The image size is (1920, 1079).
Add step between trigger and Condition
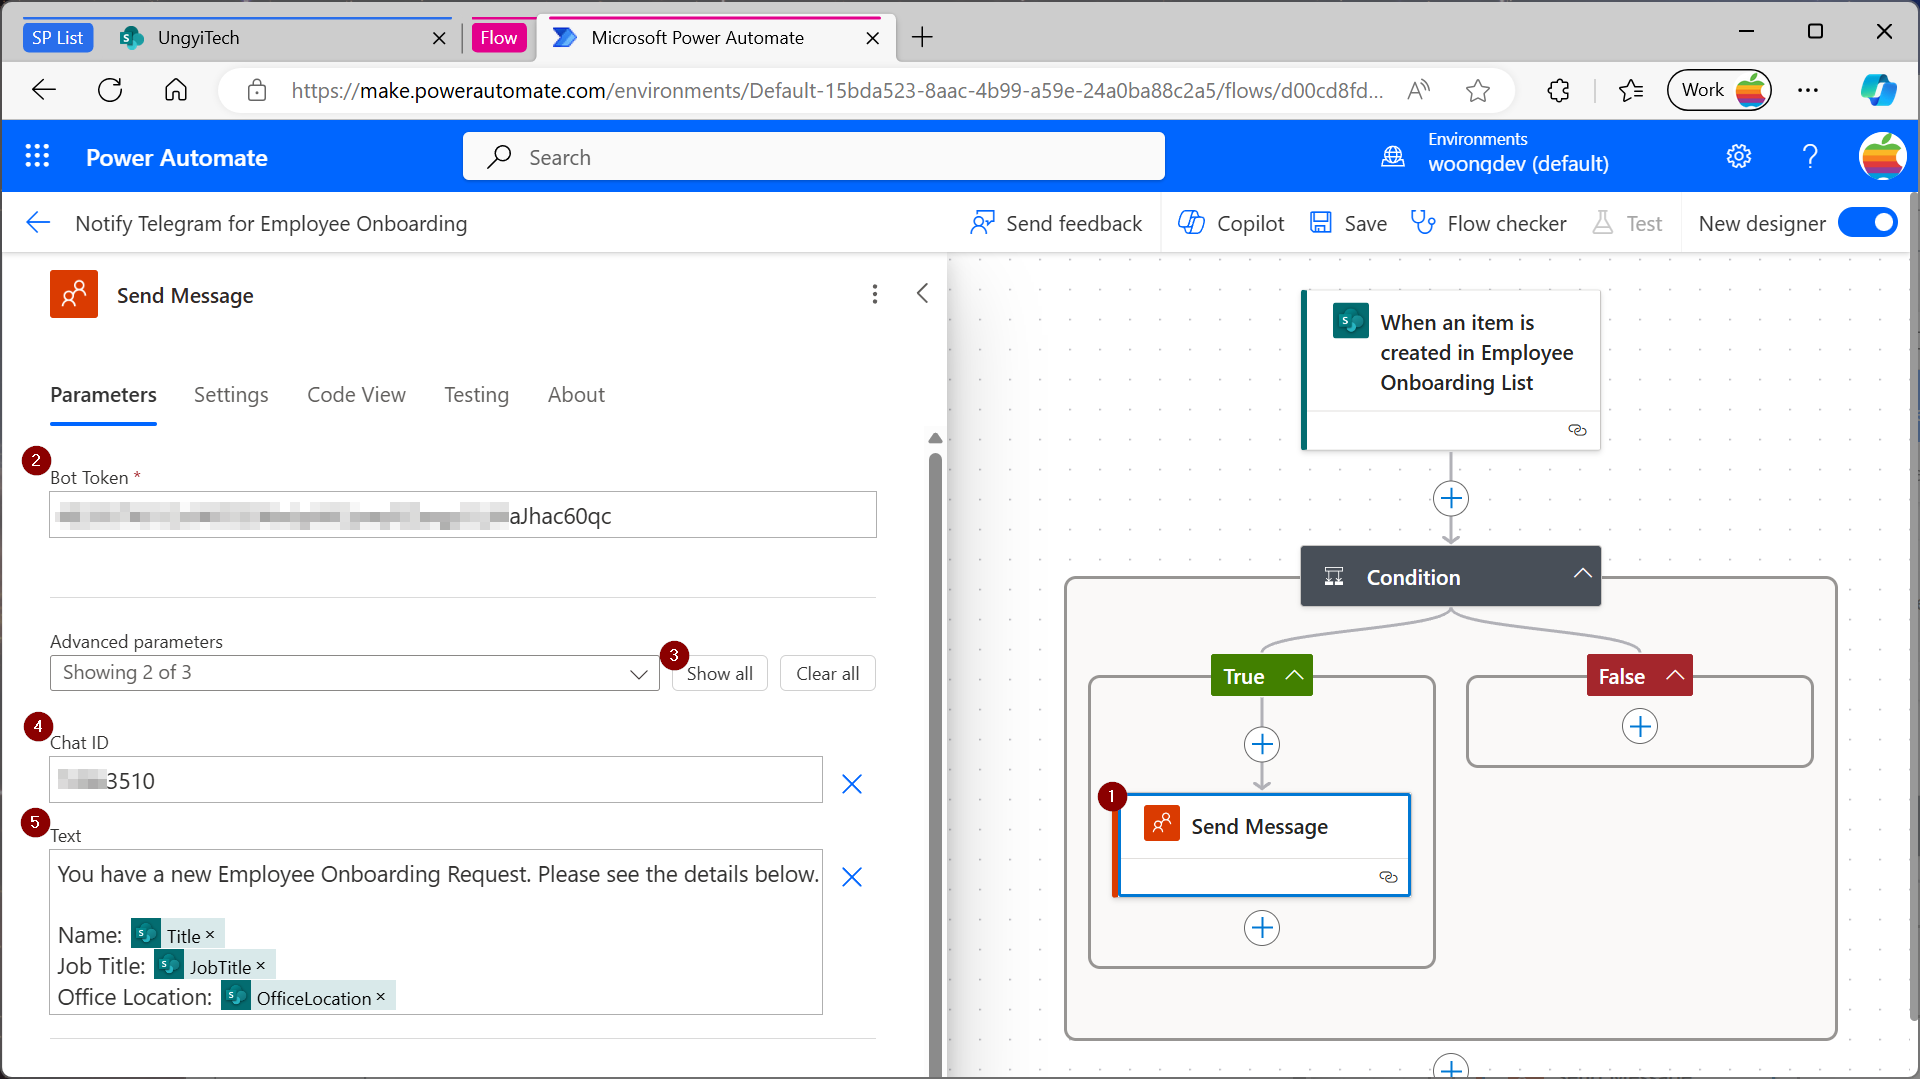point(1451,498)
